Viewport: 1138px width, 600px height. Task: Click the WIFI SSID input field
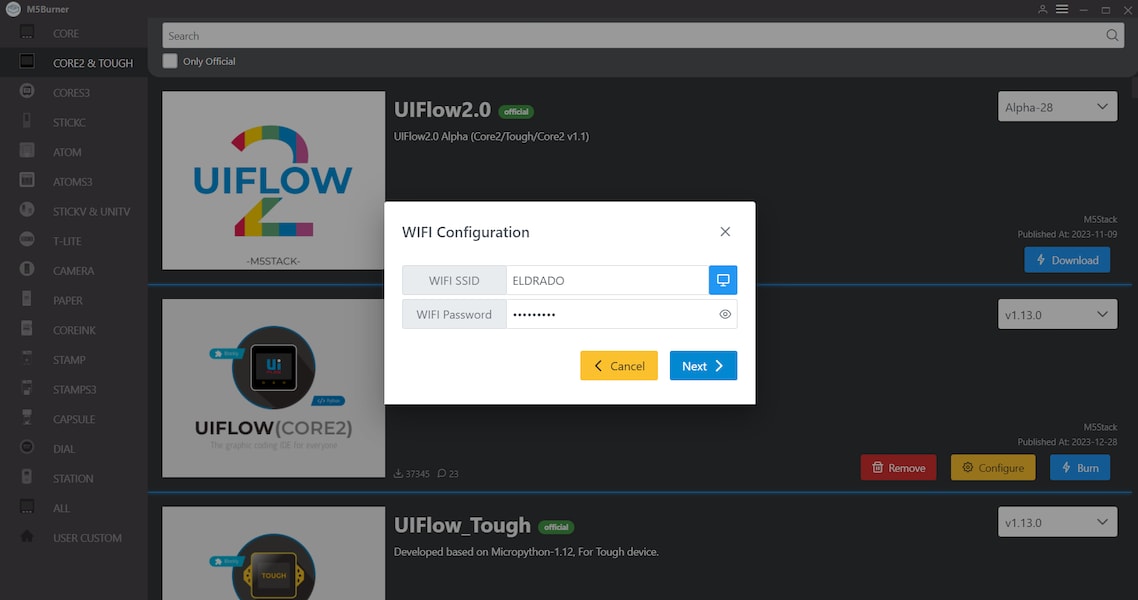tap(607, 280)
